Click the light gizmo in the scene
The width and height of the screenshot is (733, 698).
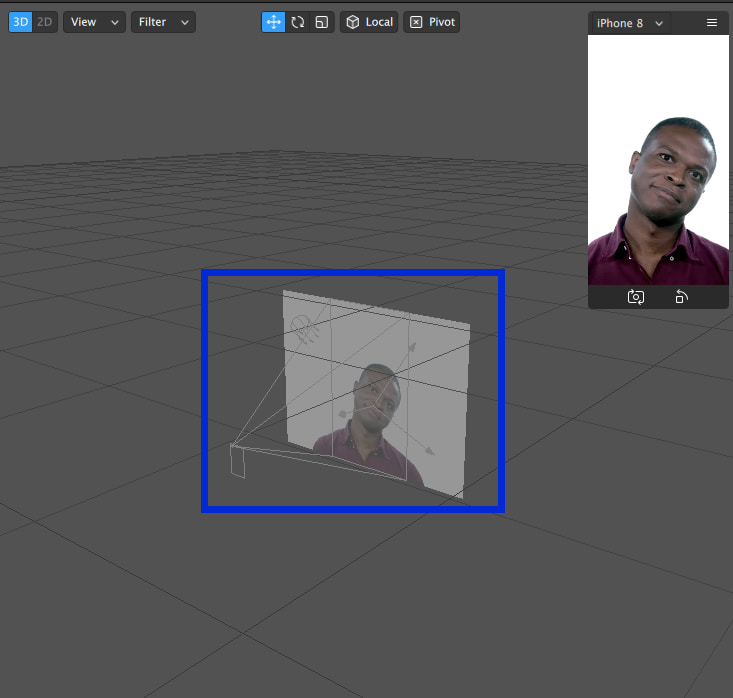pos(300,324)
